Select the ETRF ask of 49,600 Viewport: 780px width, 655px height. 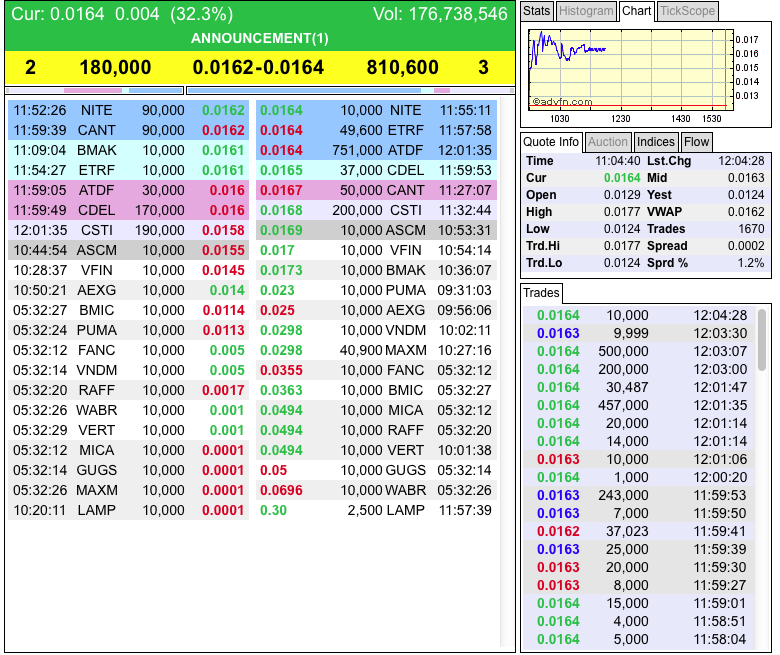[377, 130]
